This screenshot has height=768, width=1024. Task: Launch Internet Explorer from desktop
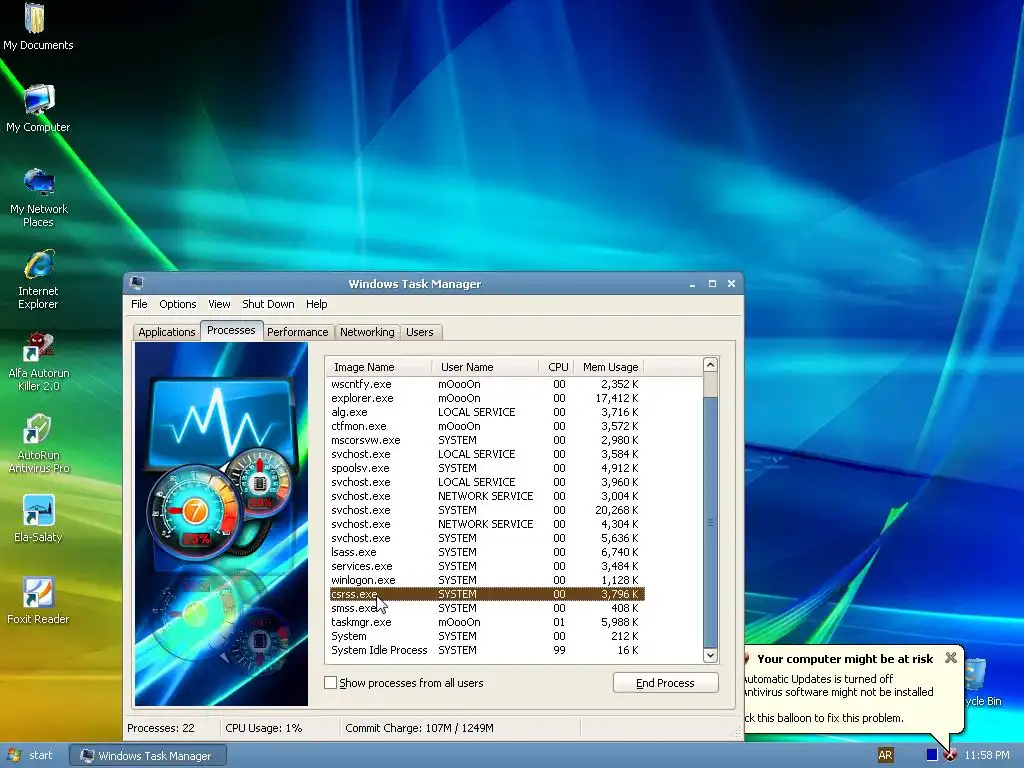click(39, 279)
